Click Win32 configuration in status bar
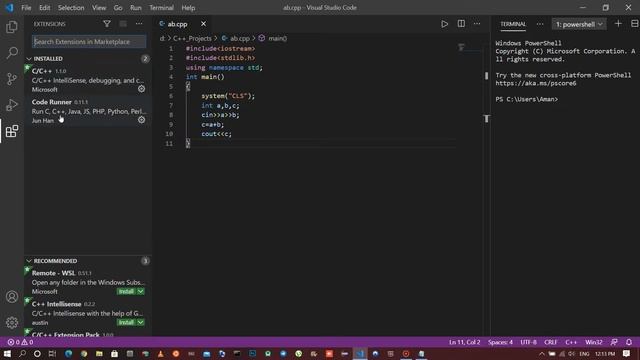Viewport: 640px width, 360px height. click(593, 342)
